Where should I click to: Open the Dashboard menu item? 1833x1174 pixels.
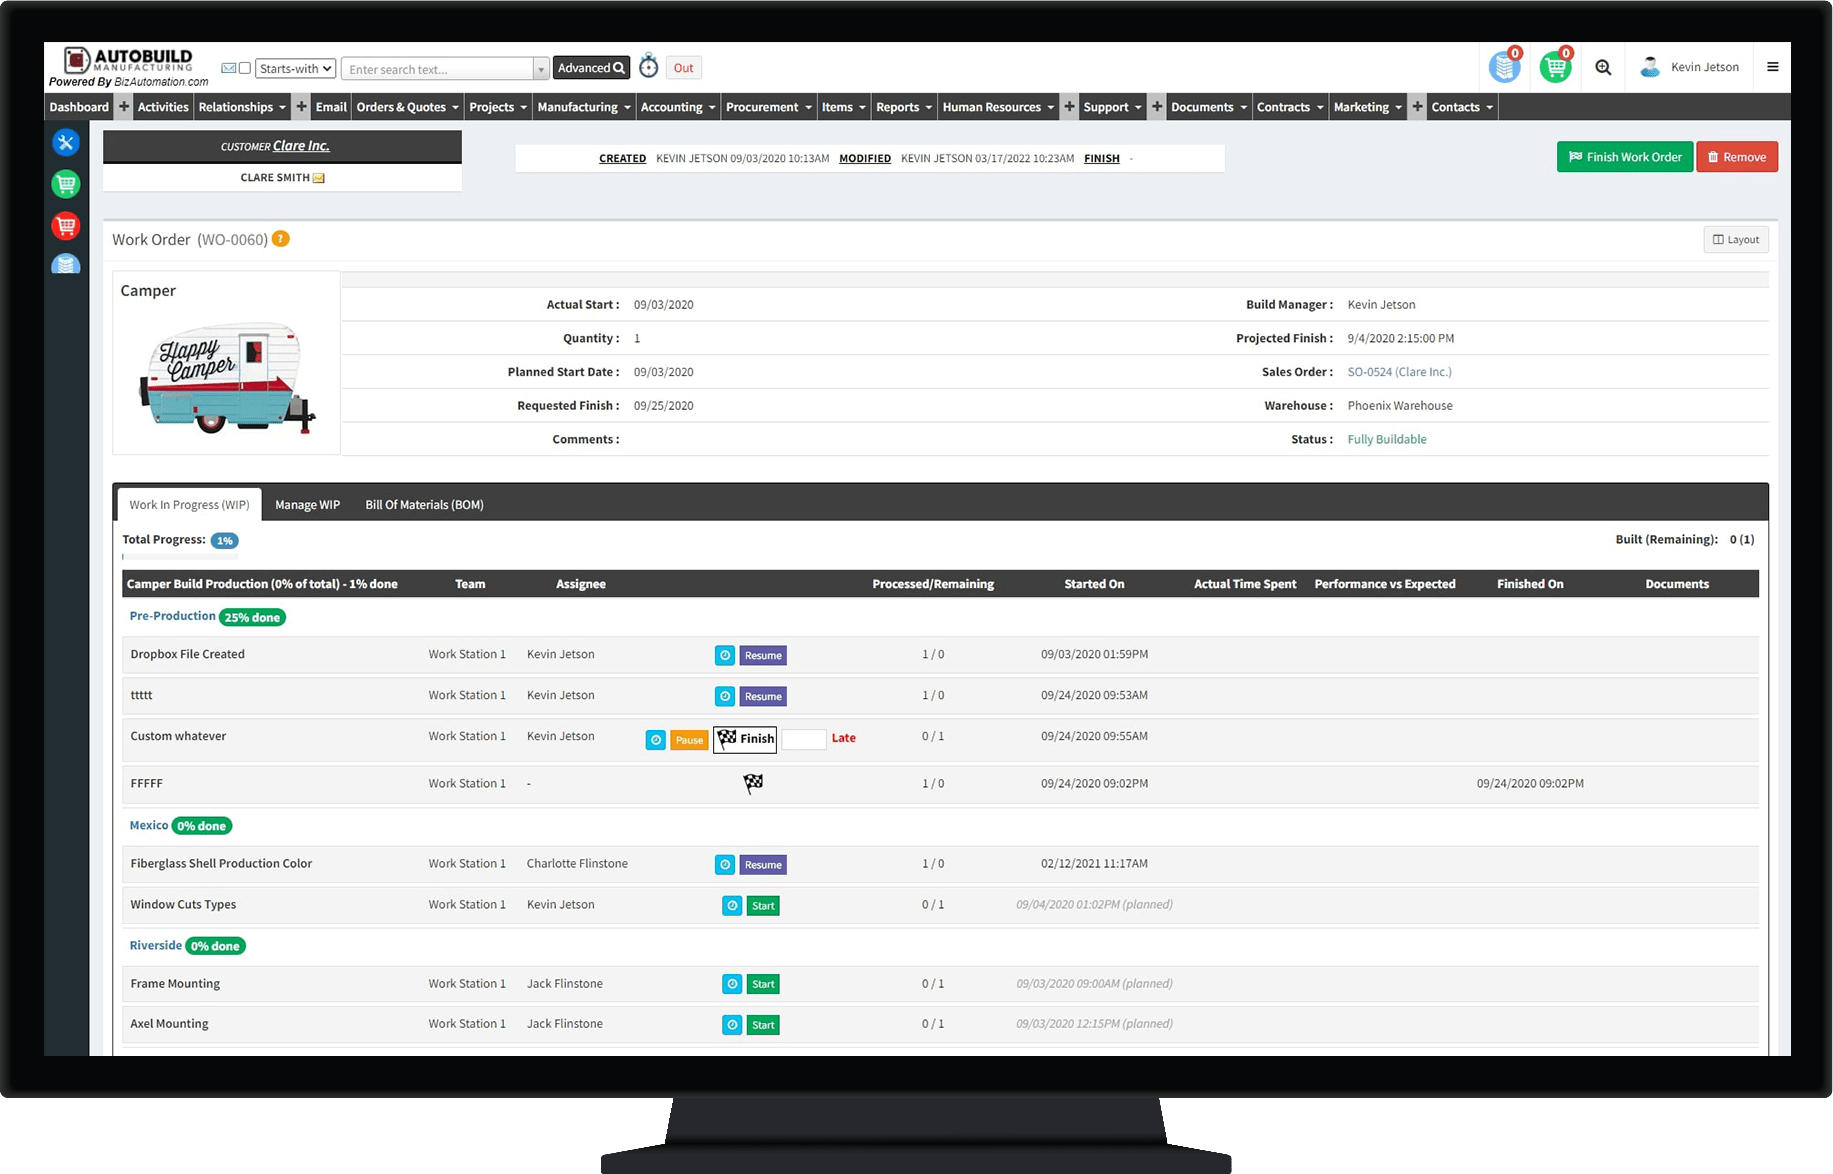[79, 107]
